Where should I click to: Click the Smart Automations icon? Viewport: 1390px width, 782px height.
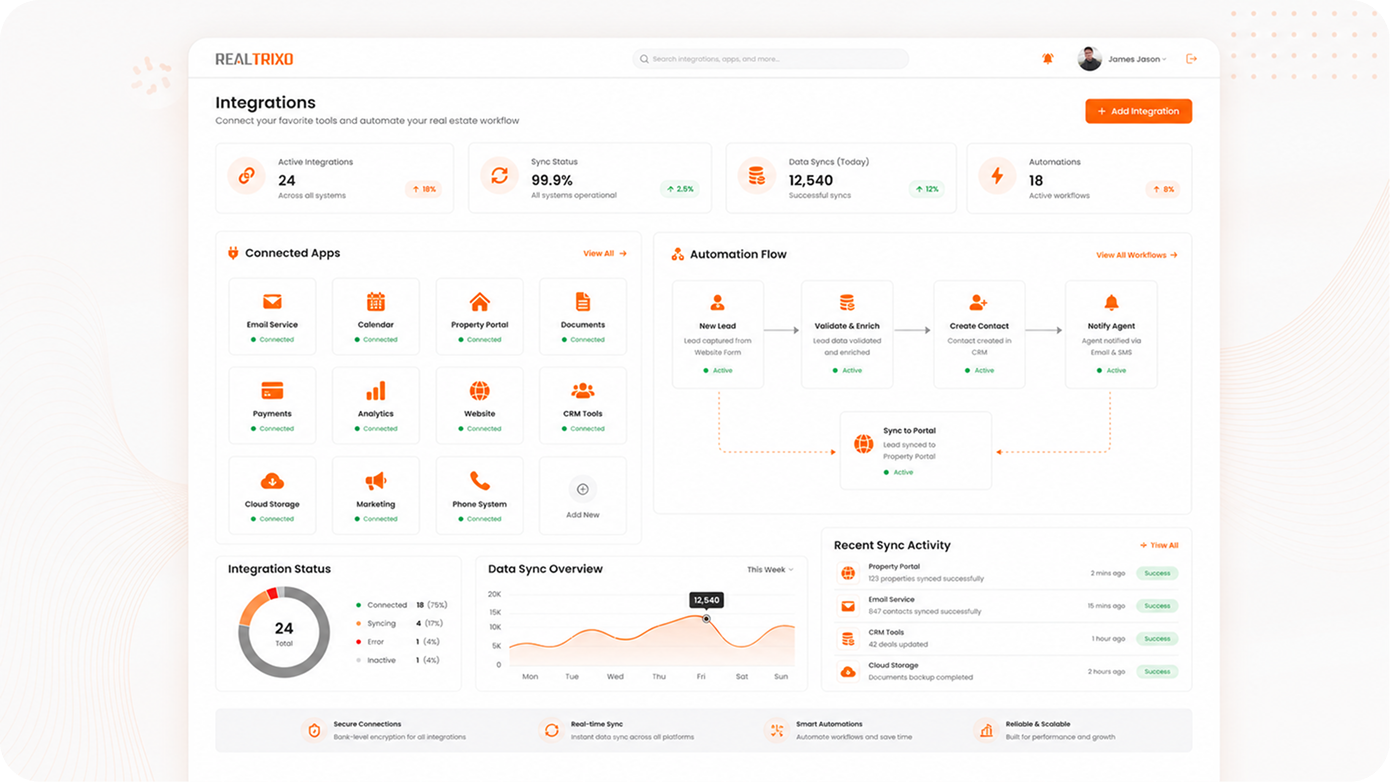[777, 731]
